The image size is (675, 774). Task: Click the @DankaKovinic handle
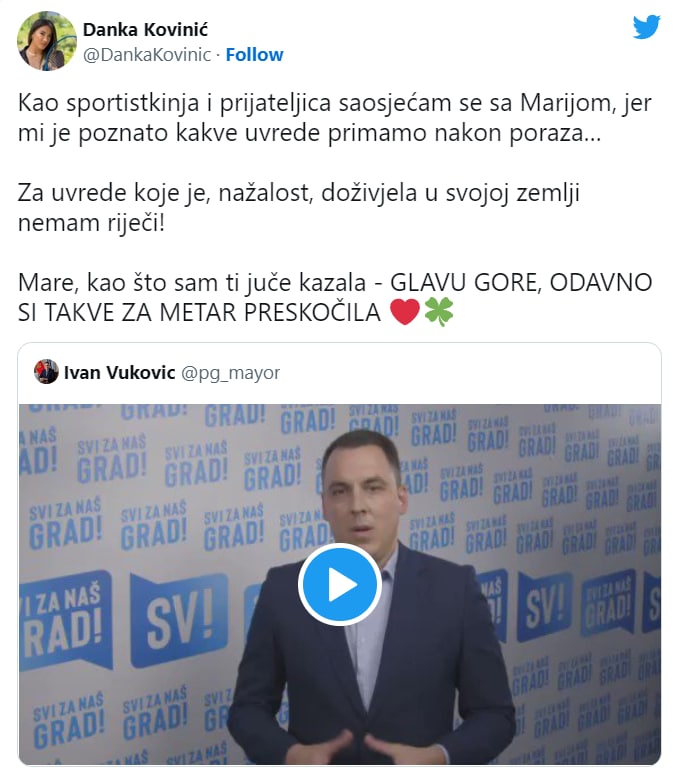click(147, 55)
